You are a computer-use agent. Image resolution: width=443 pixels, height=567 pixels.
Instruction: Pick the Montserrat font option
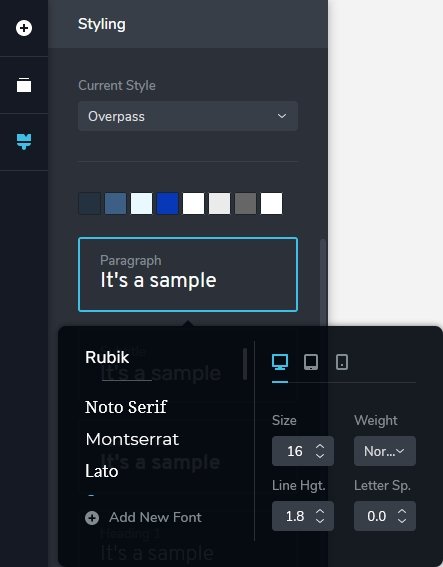click(x=132, y=439)
